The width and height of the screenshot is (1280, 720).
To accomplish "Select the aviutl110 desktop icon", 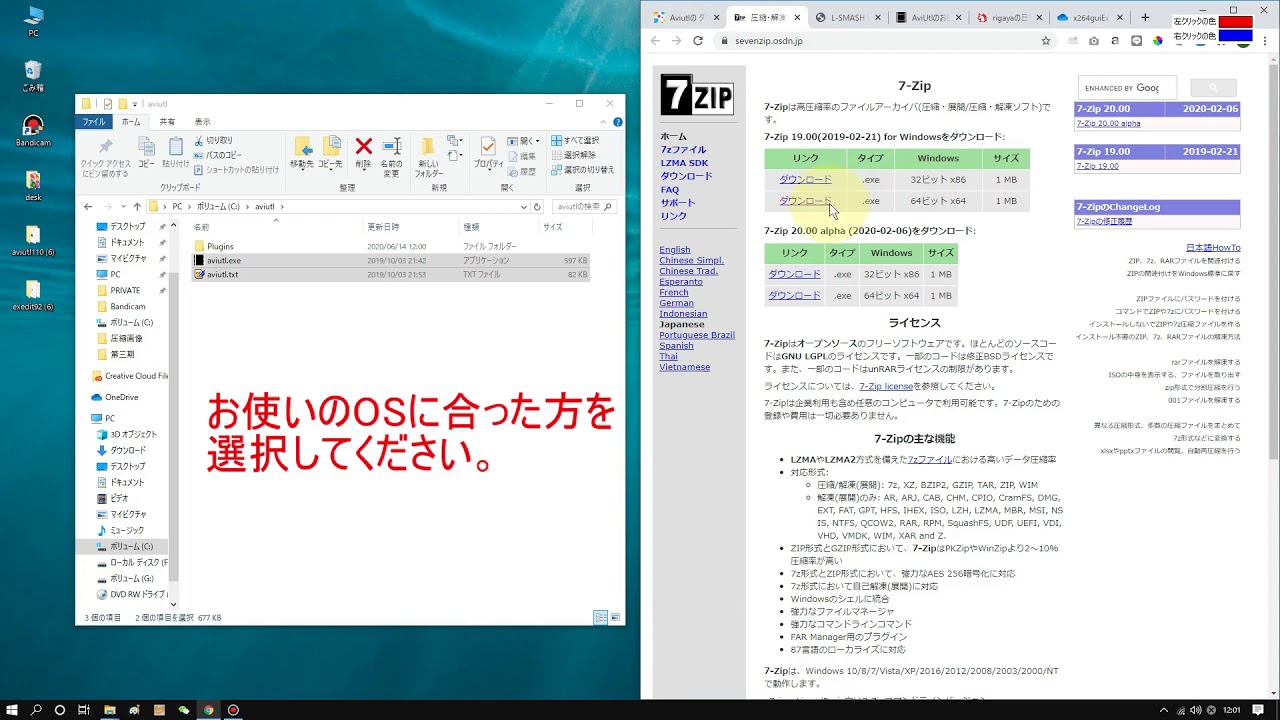I will pyautogui.click(x=33, y=240).
